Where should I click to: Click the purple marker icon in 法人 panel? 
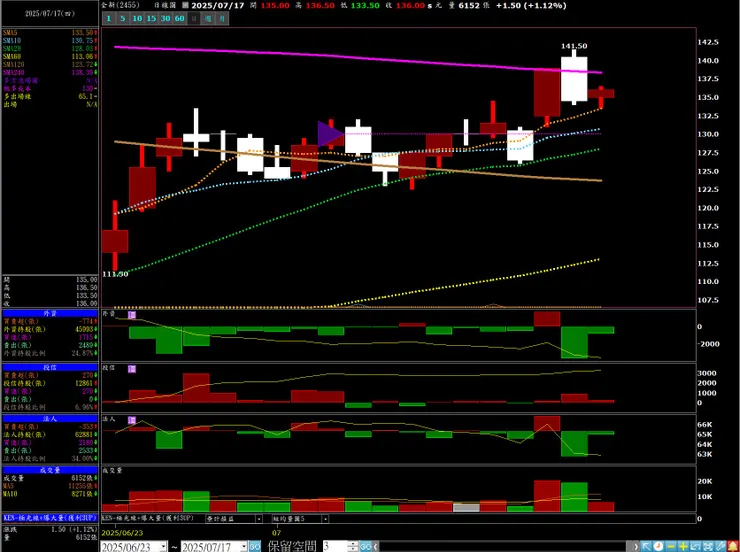pos(132,419)
